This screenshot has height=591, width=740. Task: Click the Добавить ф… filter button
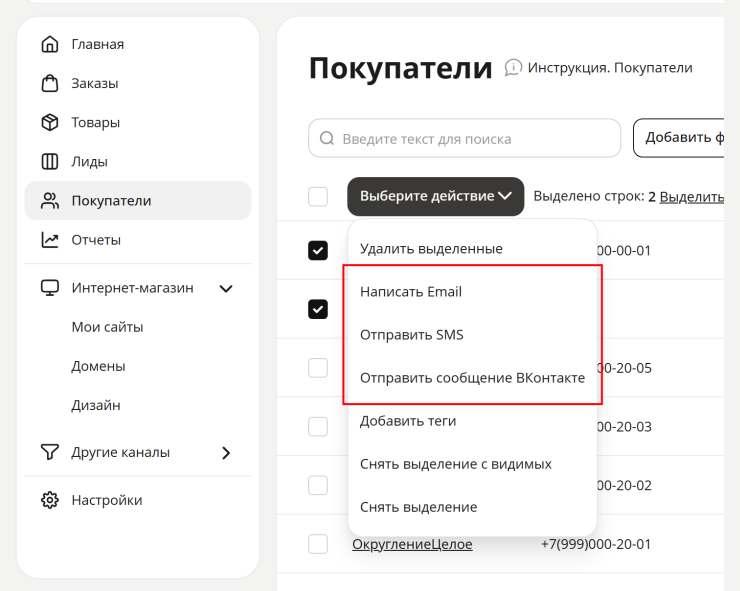(x=680, y=138)
